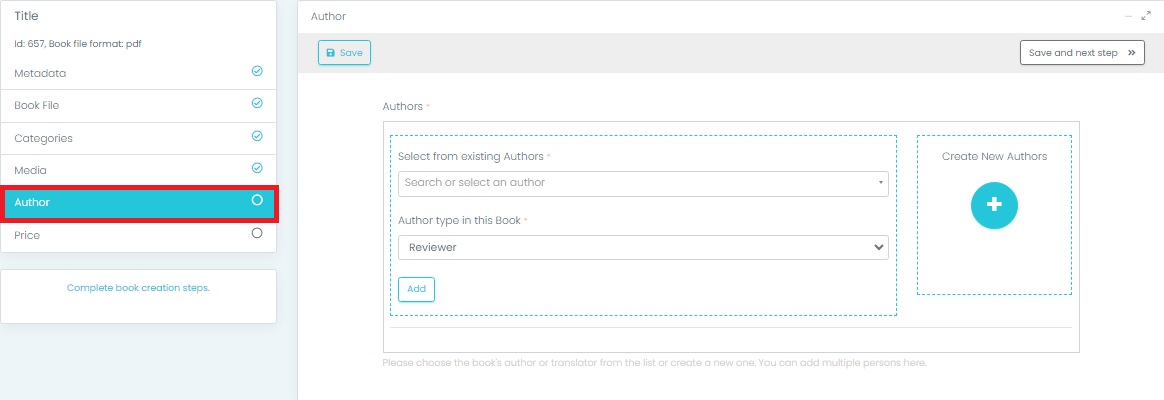Click the double chevron on Save and next step

pyautogui.click(x=1132, y=53)
